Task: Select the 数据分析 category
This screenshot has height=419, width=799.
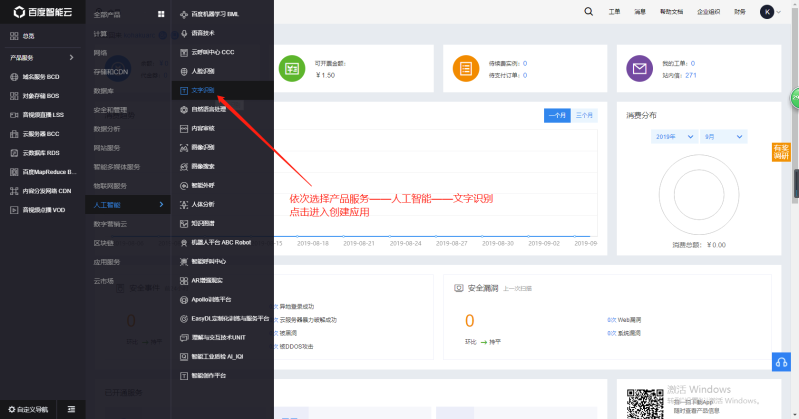Action: click(x=107, y=129)
